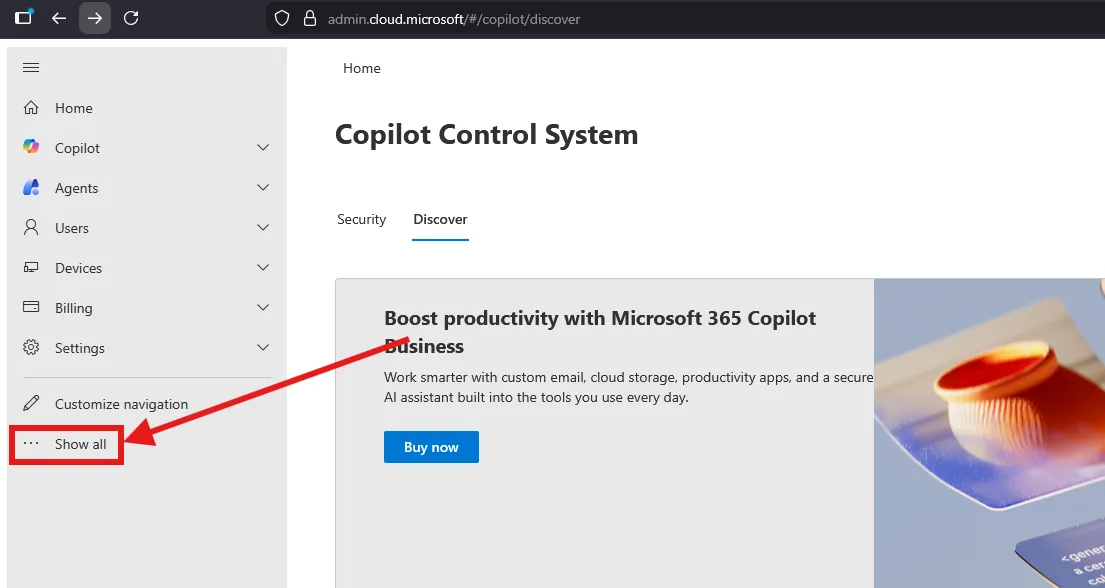Go forward with browser forward arrow
The width and height of the screenshot is (1105, 588).
(x=94, y=18)
